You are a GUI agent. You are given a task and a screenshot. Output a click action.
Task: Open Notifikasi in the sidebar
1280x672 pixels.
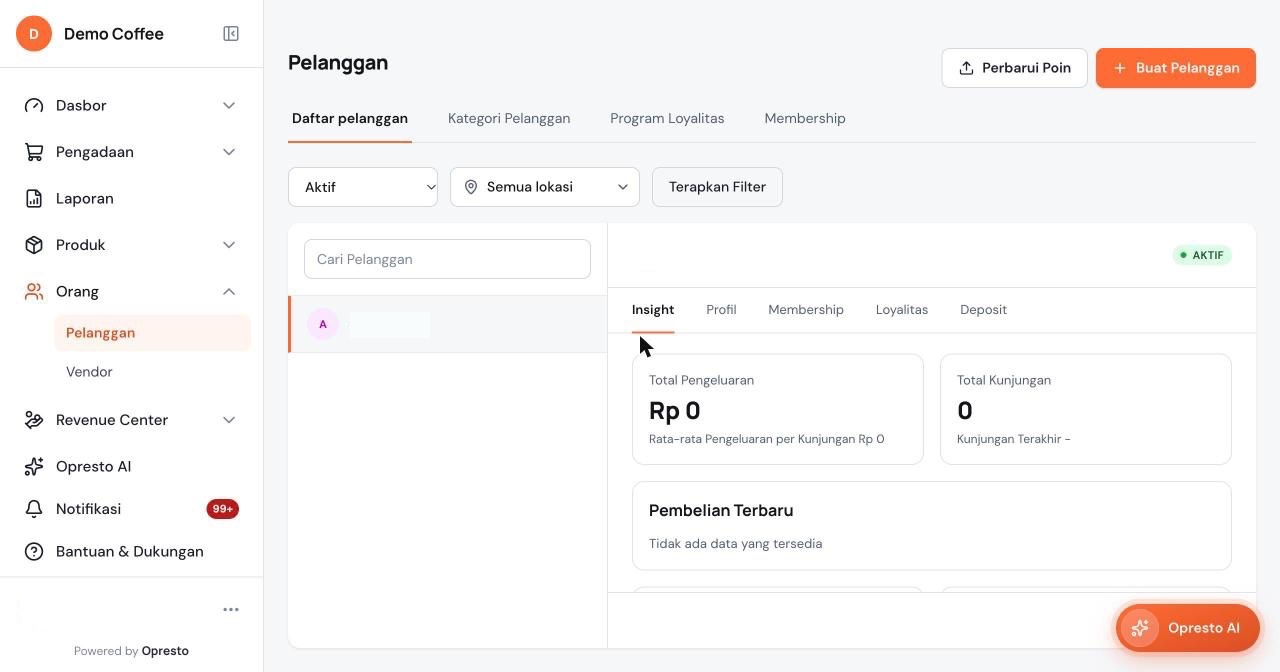pos(132,509)
